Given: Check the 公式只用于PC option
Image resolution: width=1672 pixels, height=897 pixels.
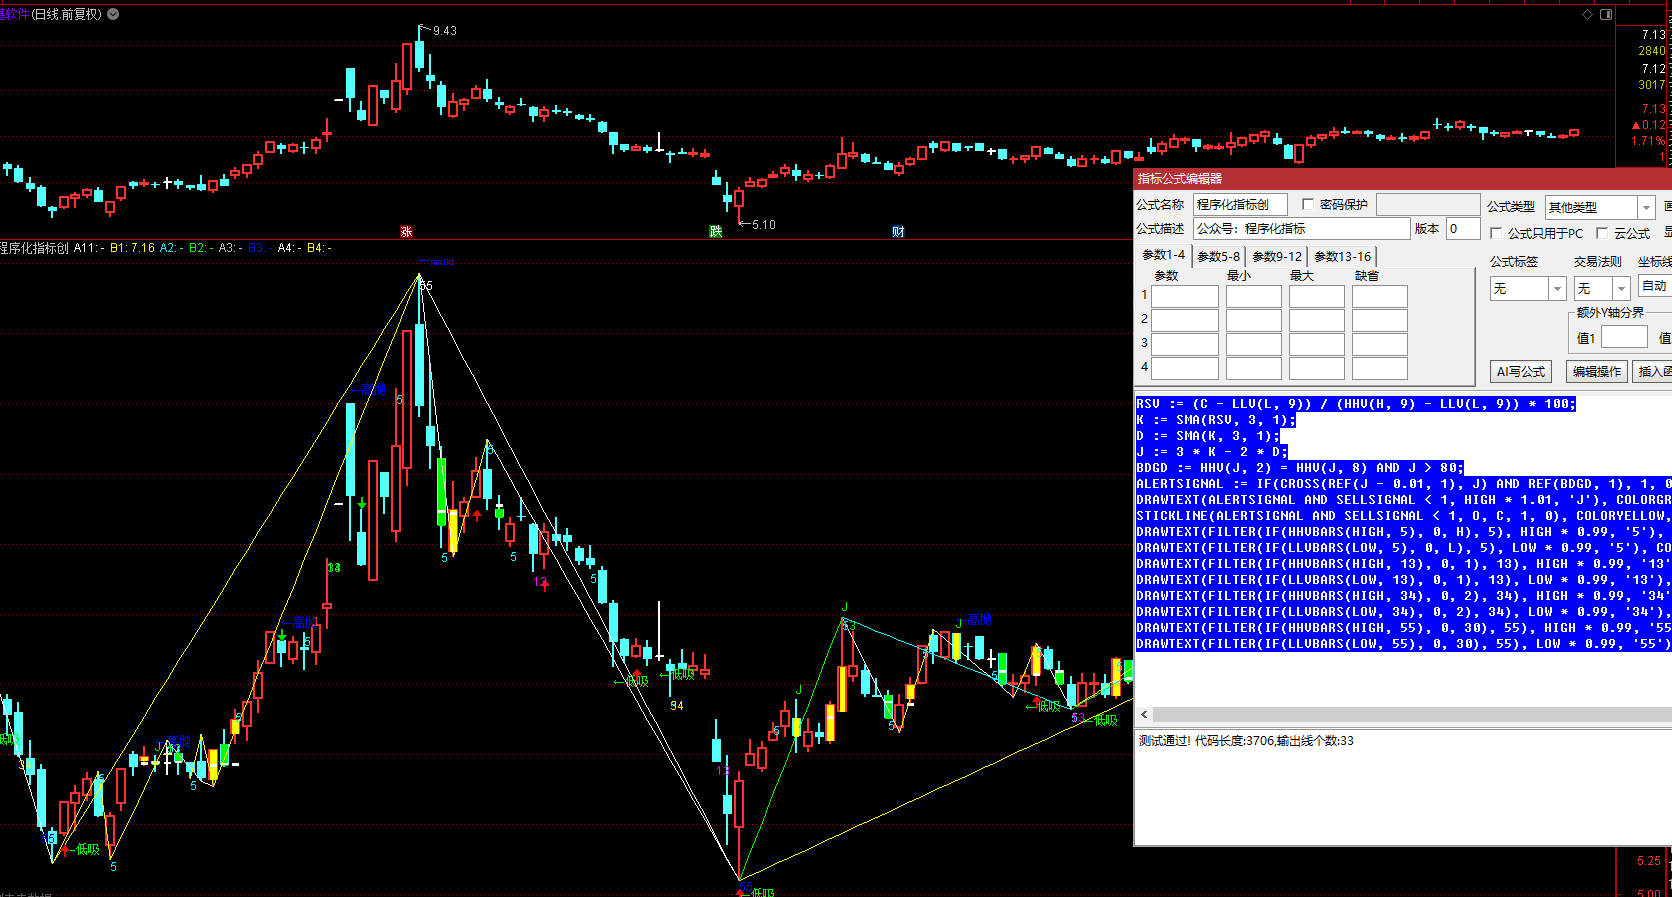Looking at the screenshot, I should (1496, 233).
